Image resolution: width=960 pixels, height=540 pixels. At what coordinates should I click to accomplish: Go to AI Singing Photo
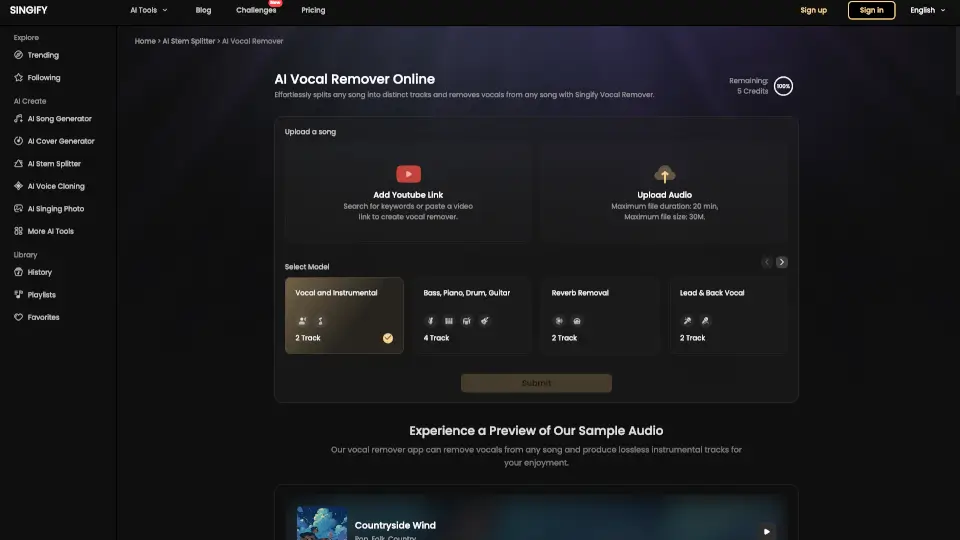[55, 209]
